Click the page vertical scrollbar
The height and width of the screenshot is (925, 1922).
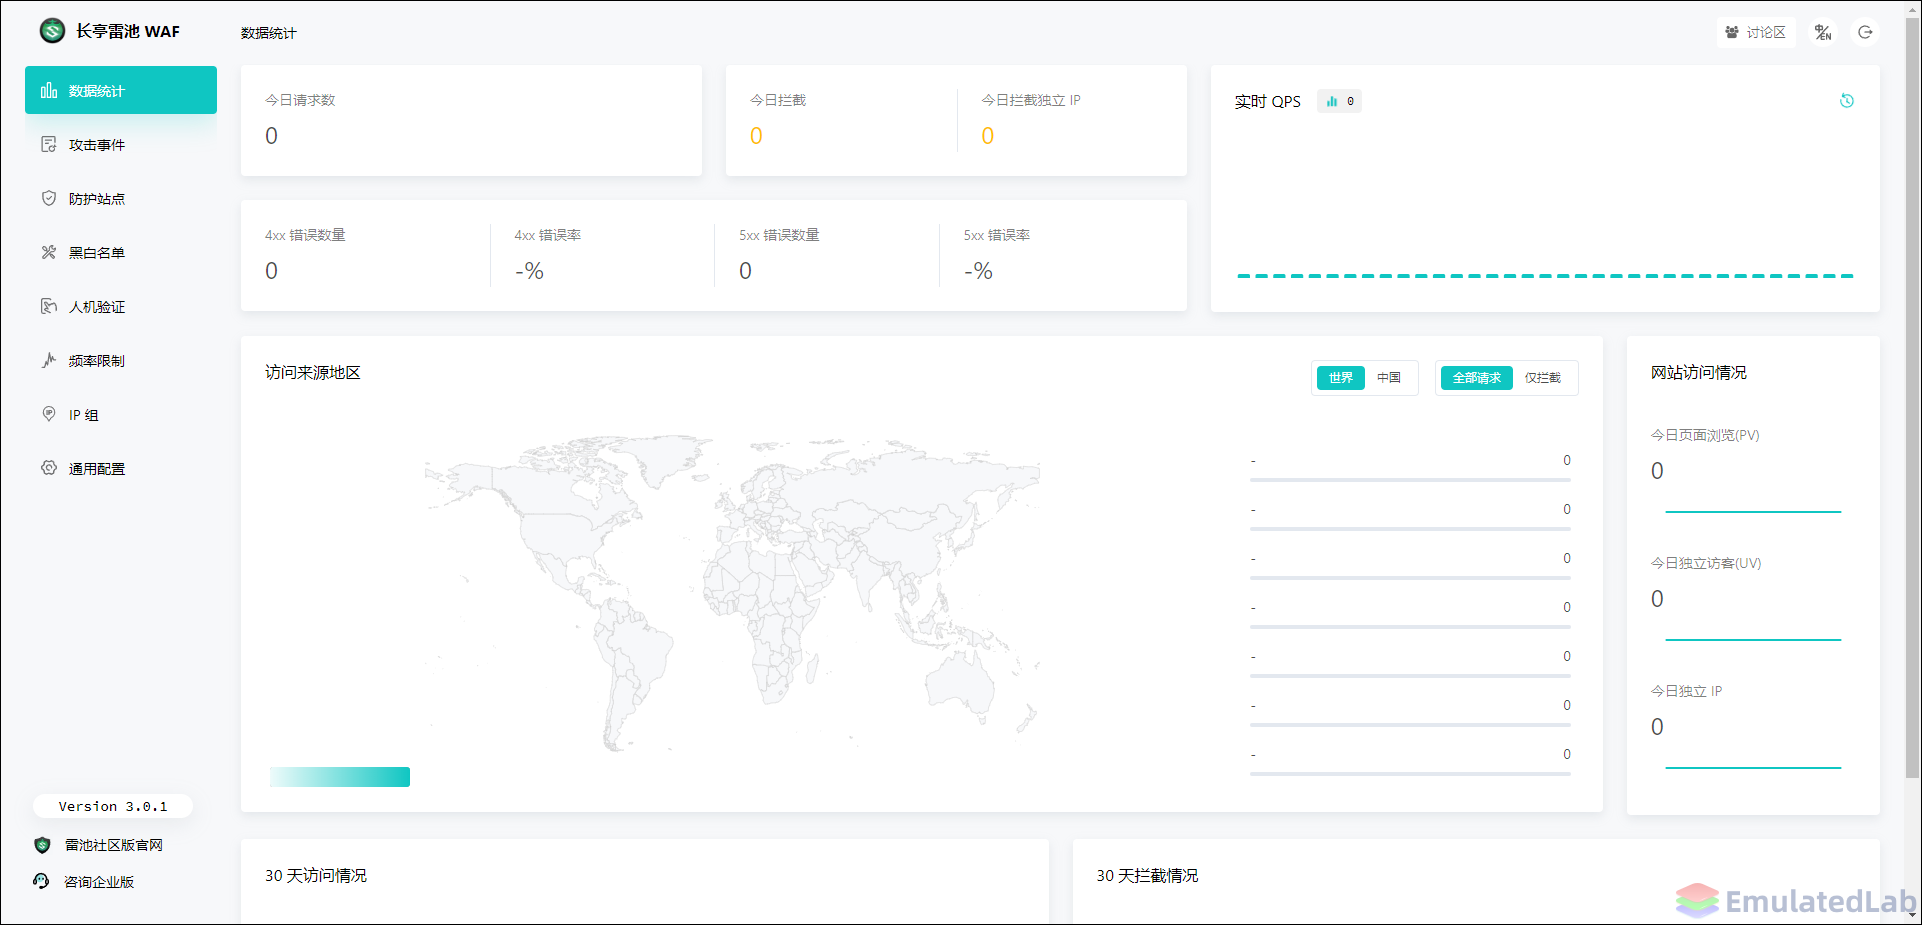click(x=1912, y=400)
